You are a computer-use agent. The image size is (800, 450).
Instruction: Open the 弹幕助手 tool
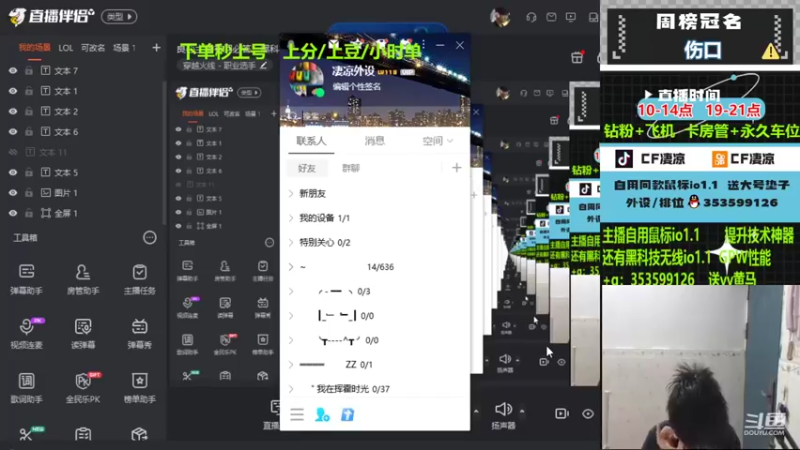click(27, 279)
